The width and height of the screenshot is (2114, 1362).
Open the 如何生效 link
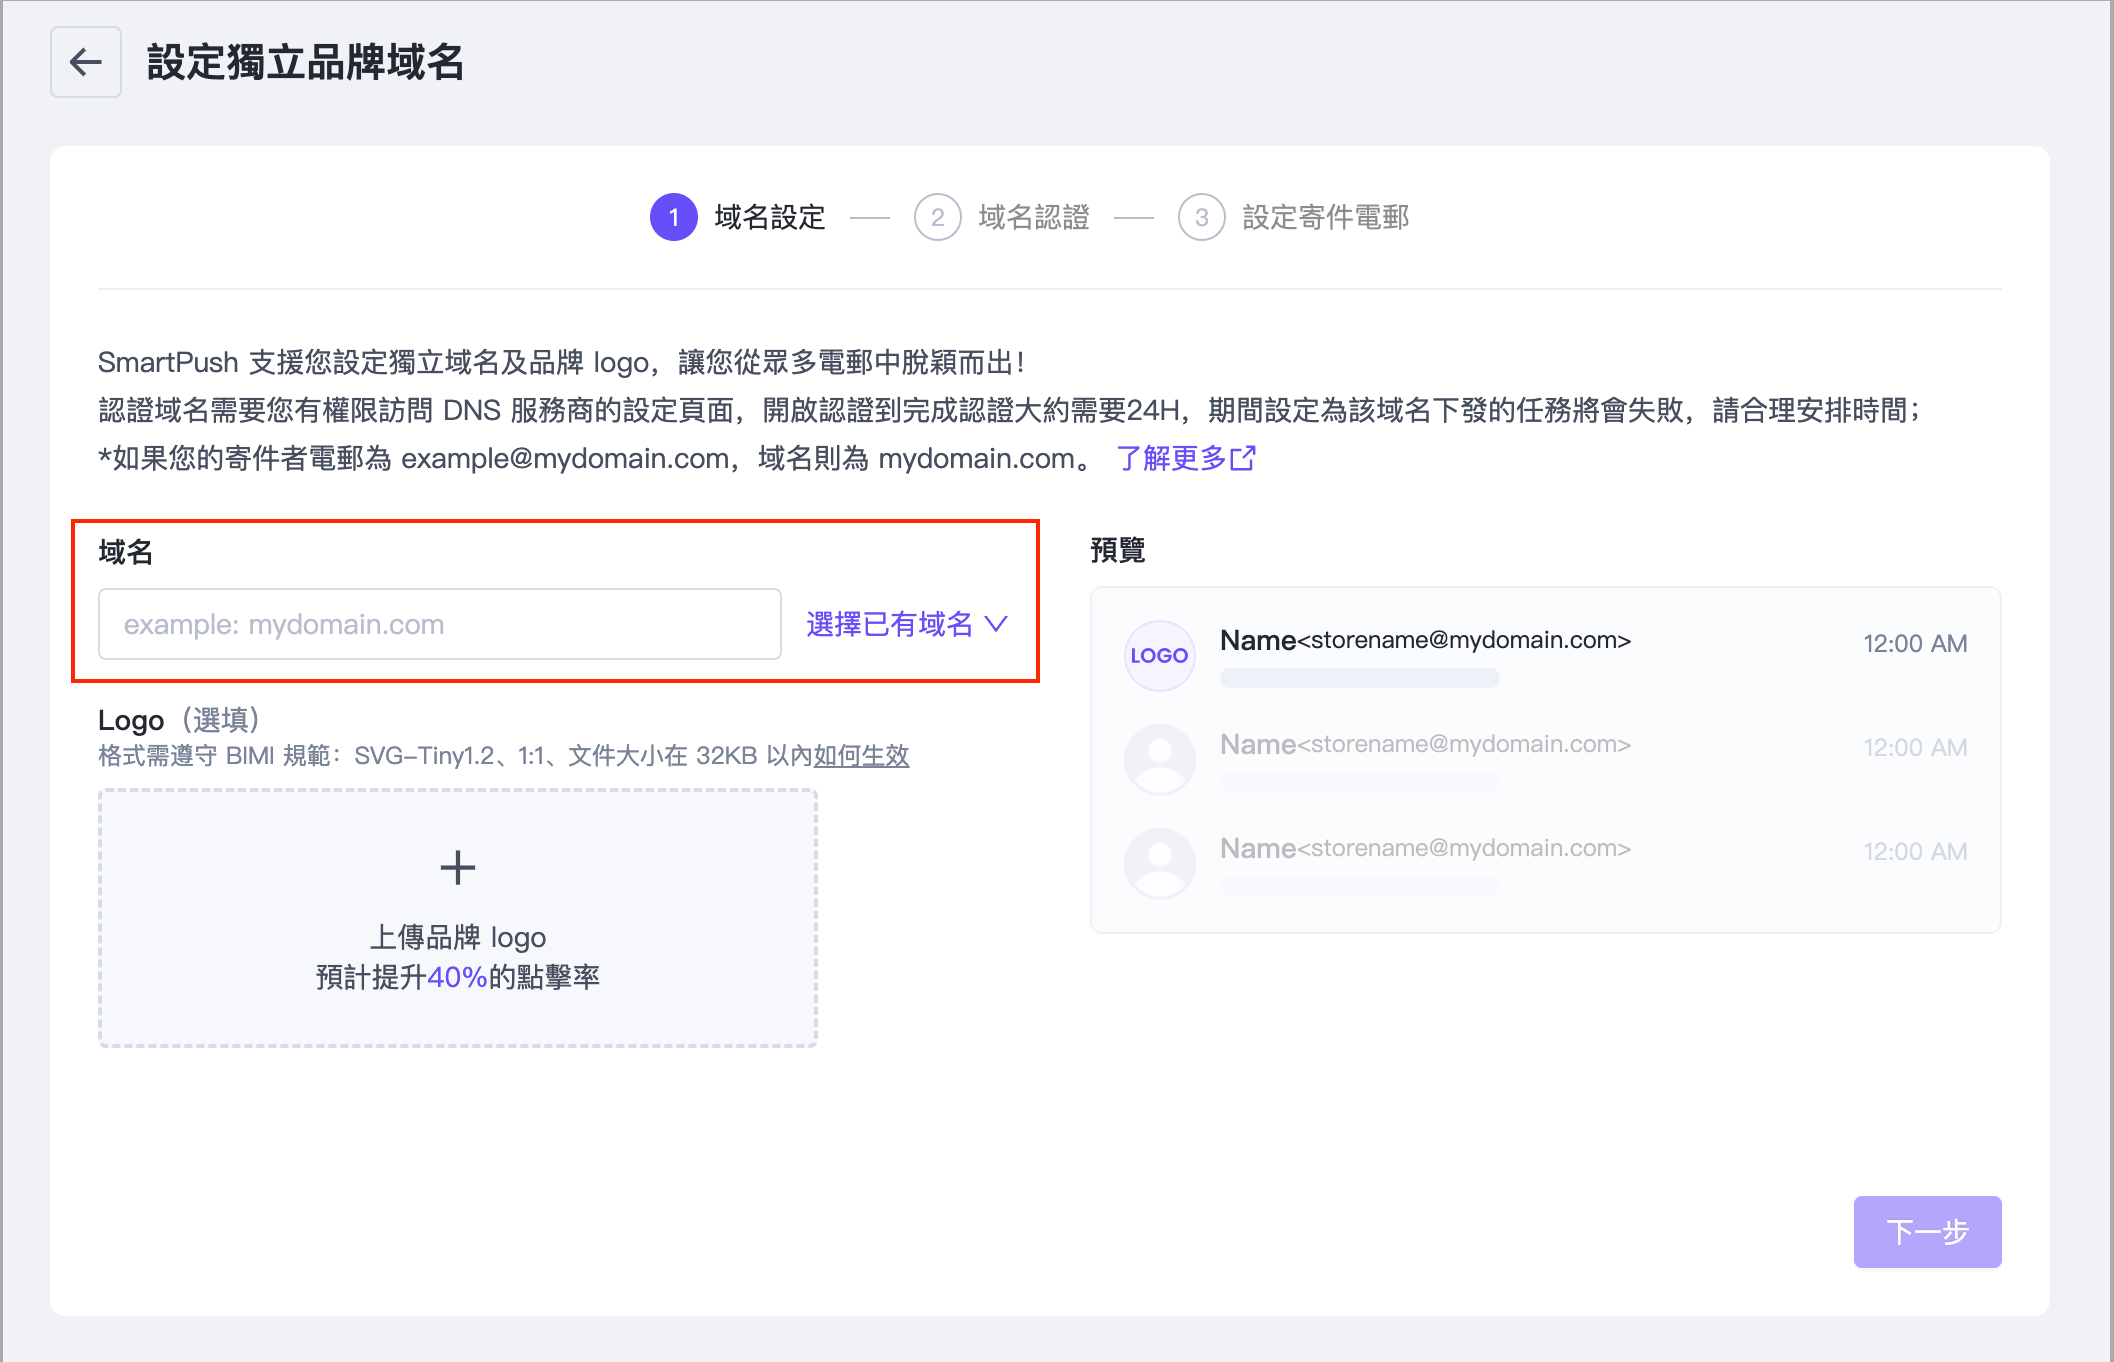tap(861, 755)
